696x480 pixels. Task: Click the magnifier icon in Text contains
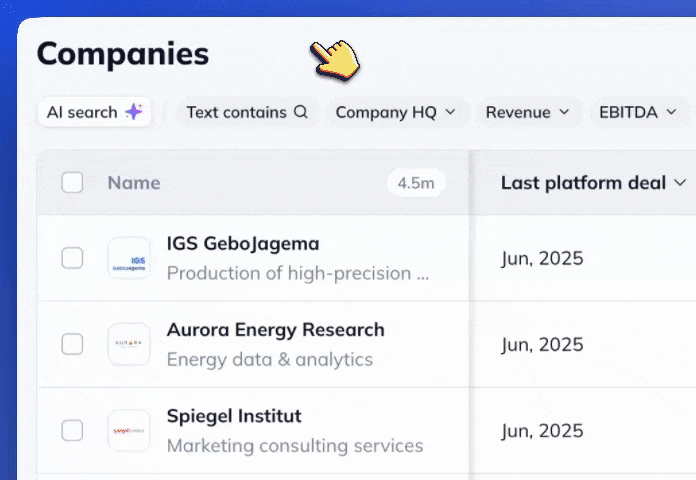[x=300, y=112]
